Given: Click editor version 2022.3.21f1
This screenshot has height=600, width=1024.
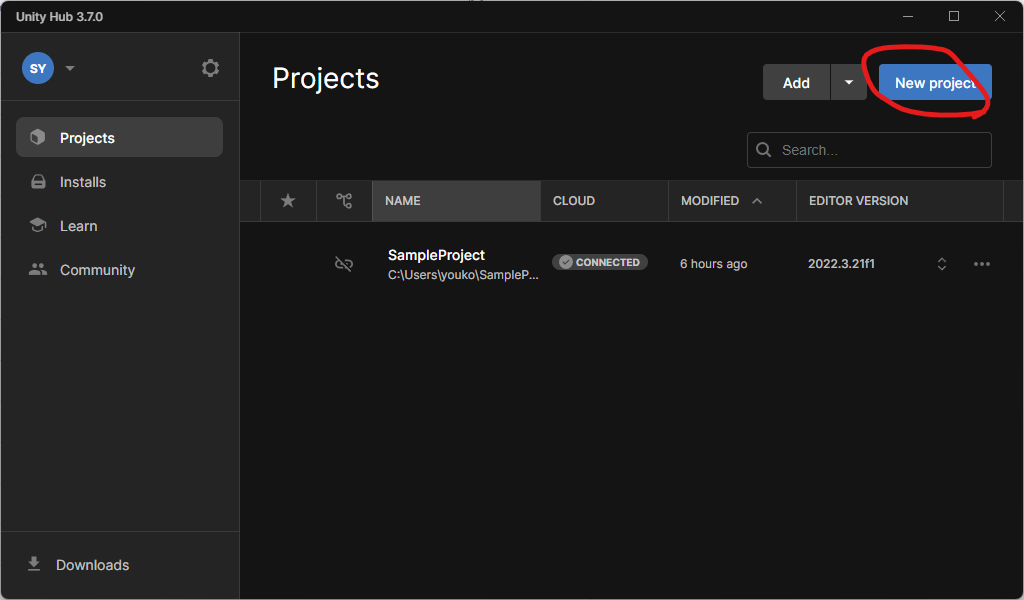Looking at the screenshot, I should click(x=841, y=264).
